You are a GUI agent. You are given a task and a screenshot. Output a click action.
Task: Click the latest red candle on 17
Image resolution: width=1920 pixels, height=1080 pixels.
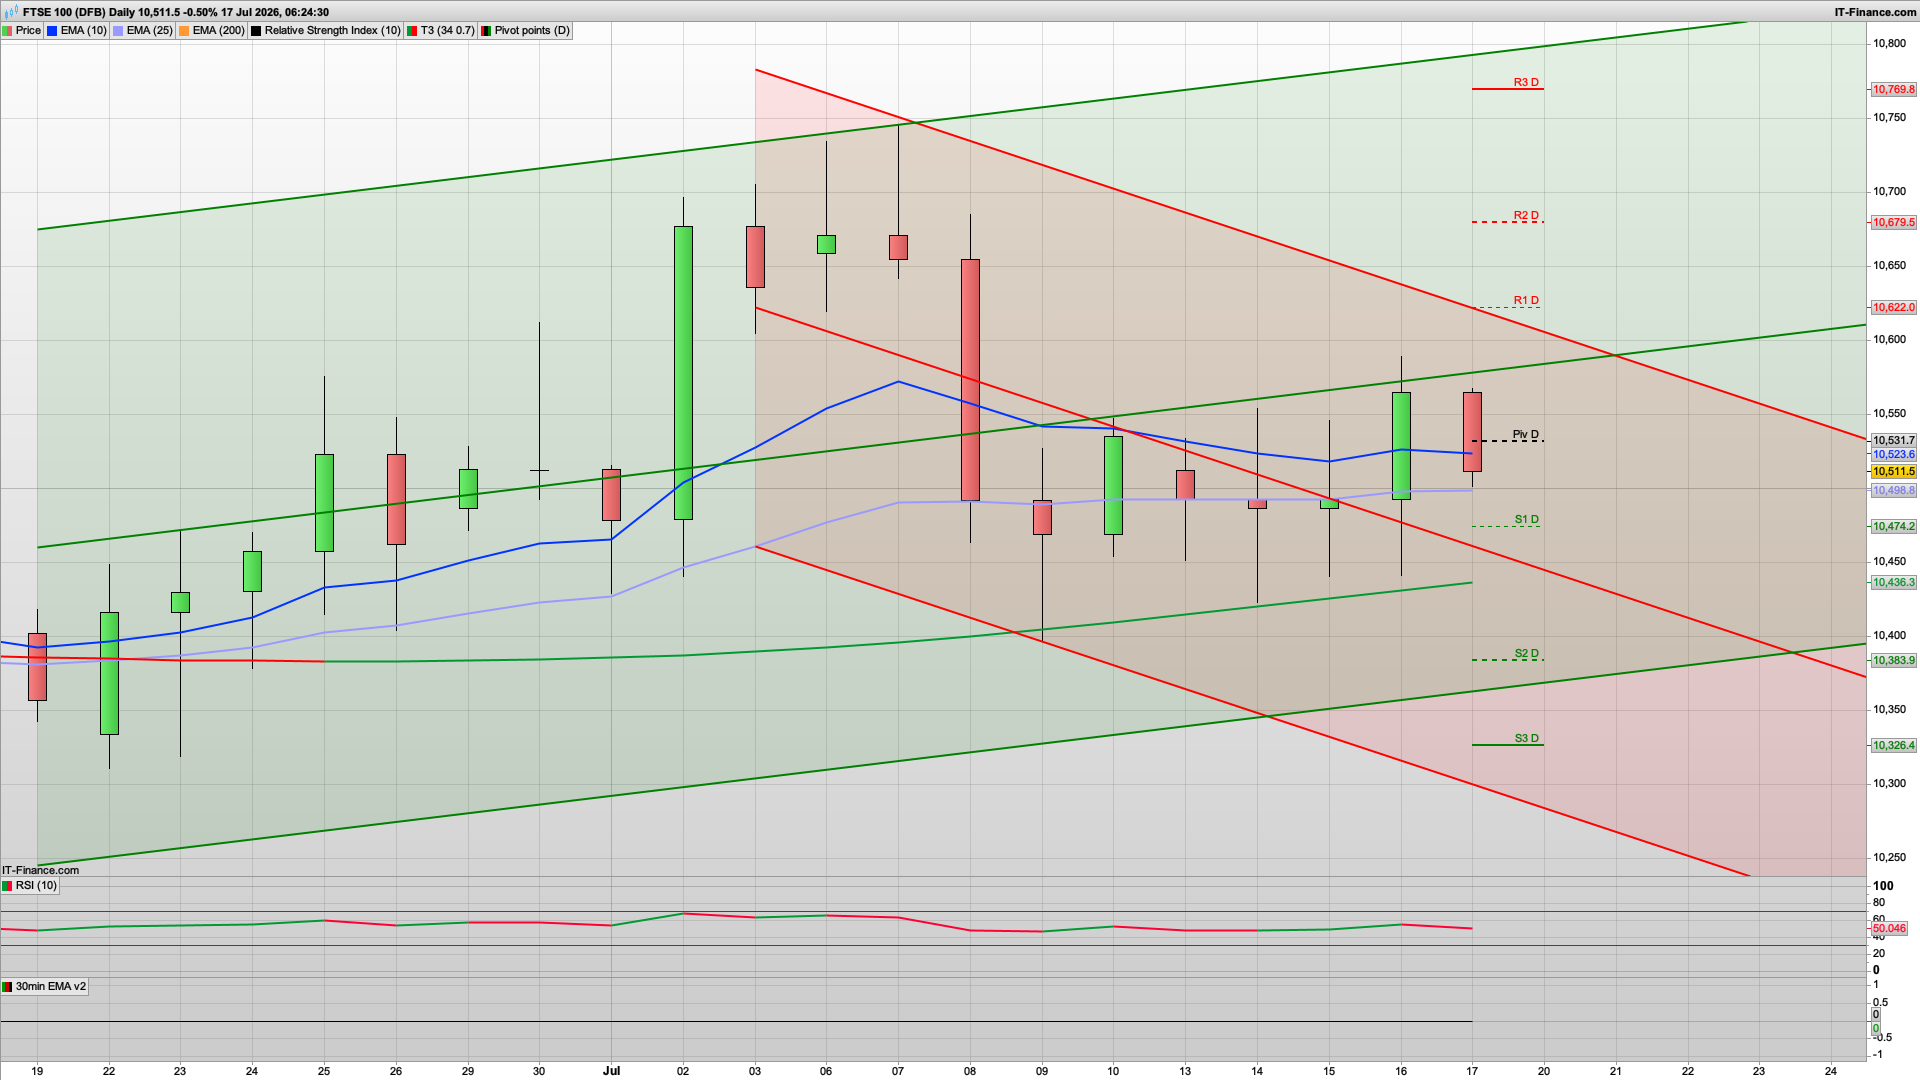[1472, 432]
